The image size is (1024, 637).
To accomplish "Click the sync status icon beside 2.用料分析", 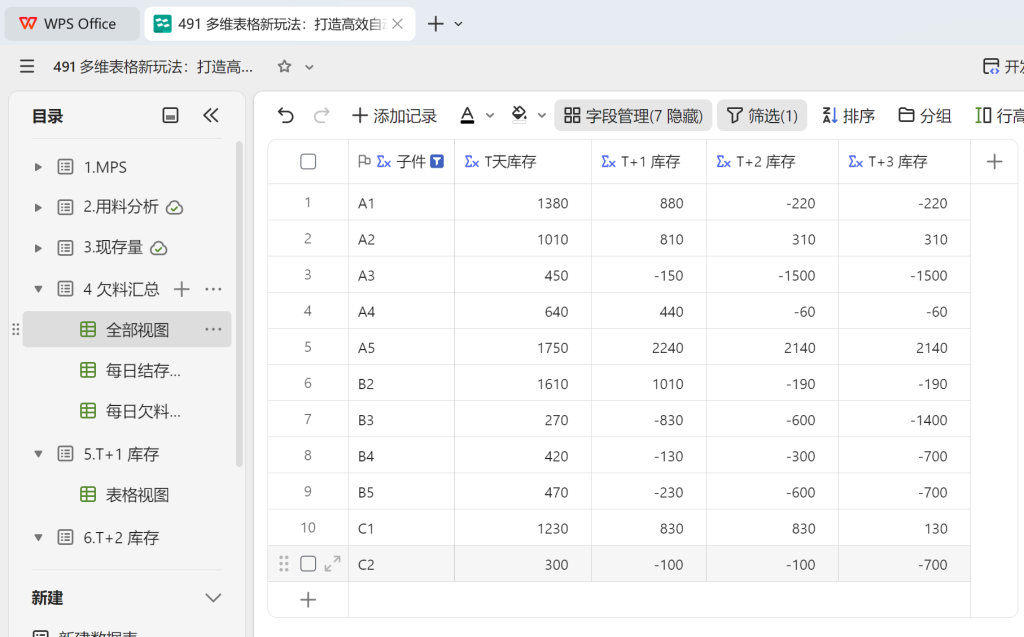I will coord(174,208).
